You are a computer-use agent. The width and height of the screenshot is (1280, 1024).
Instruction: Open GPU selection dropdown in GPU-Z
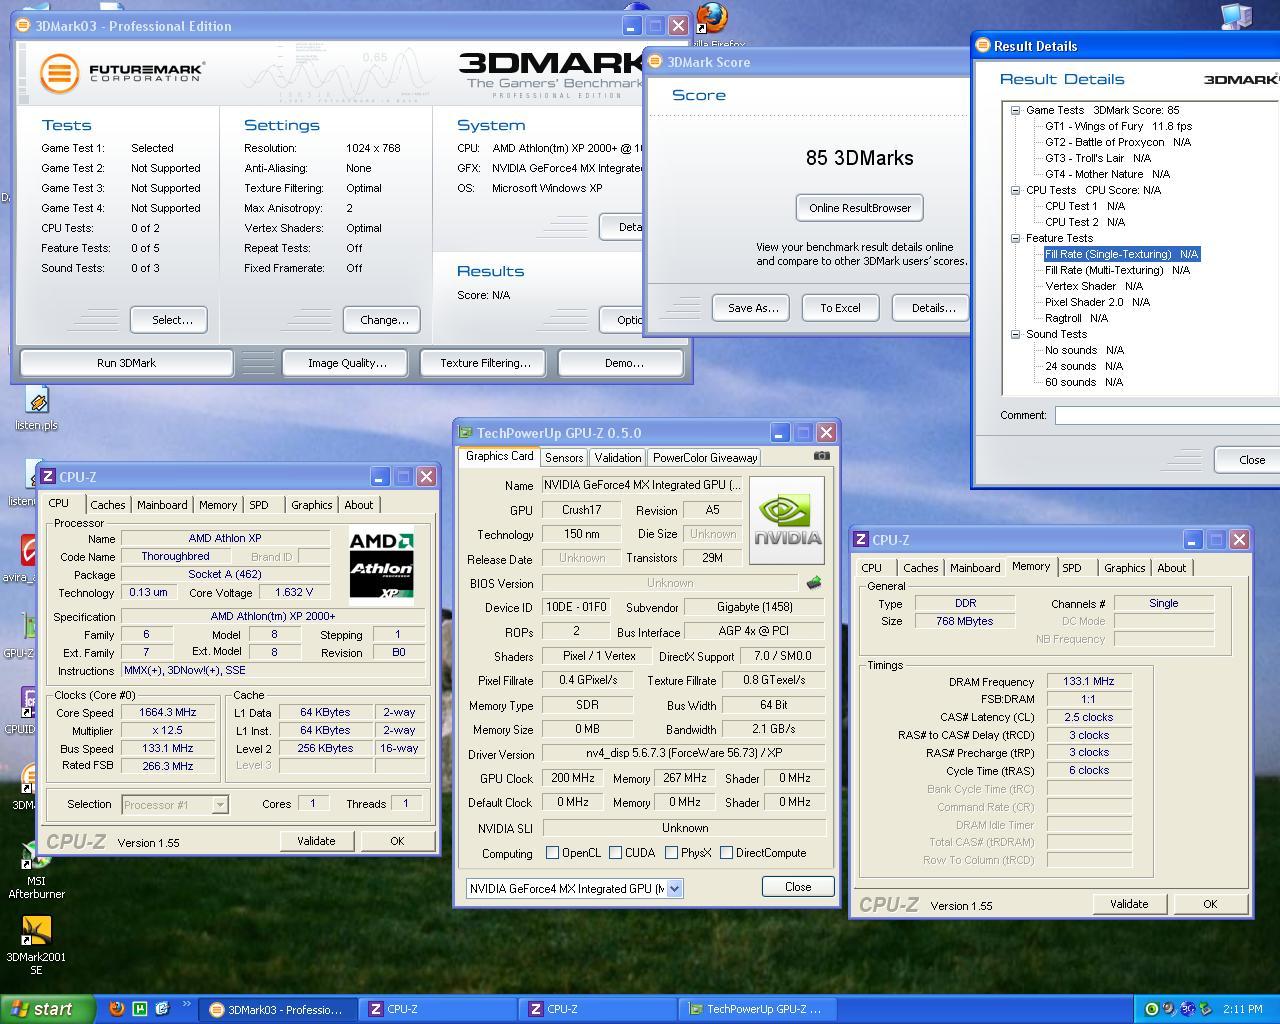(x=674, y=888)
